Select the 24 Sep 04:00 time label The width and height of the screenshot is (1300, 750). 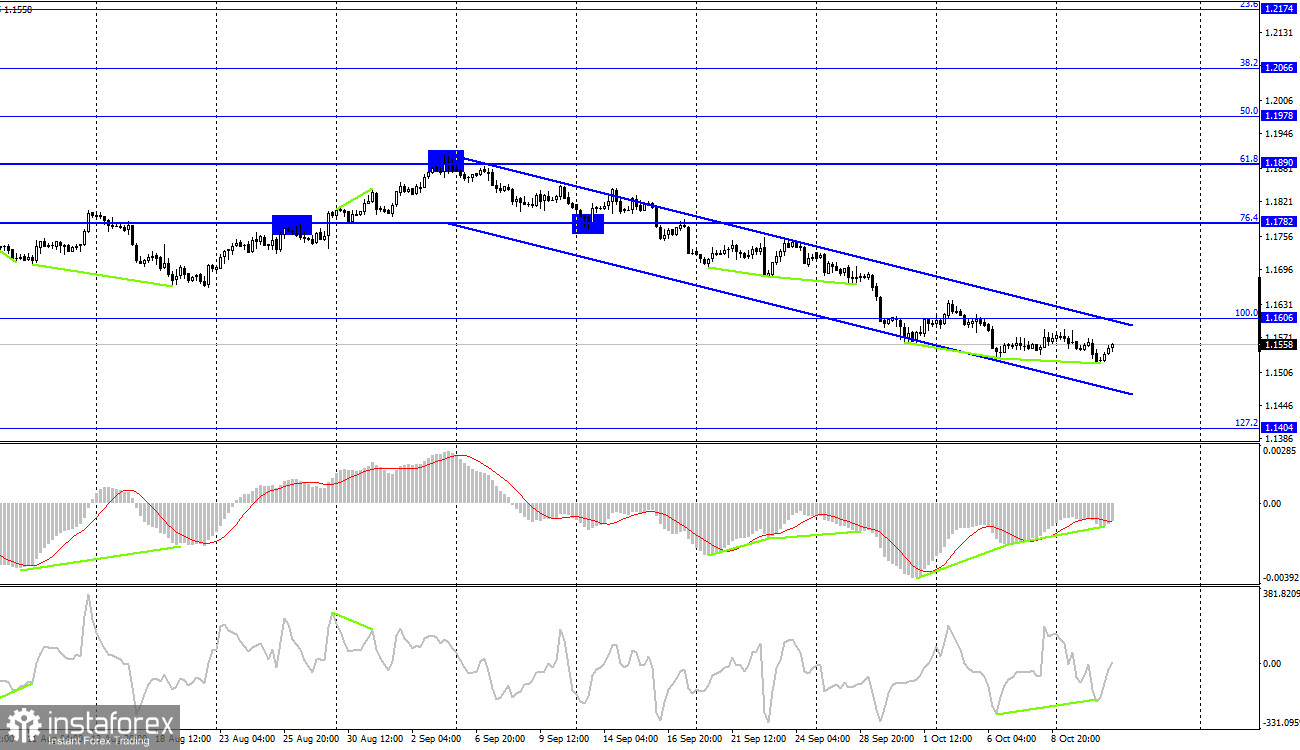click(823, 740)
